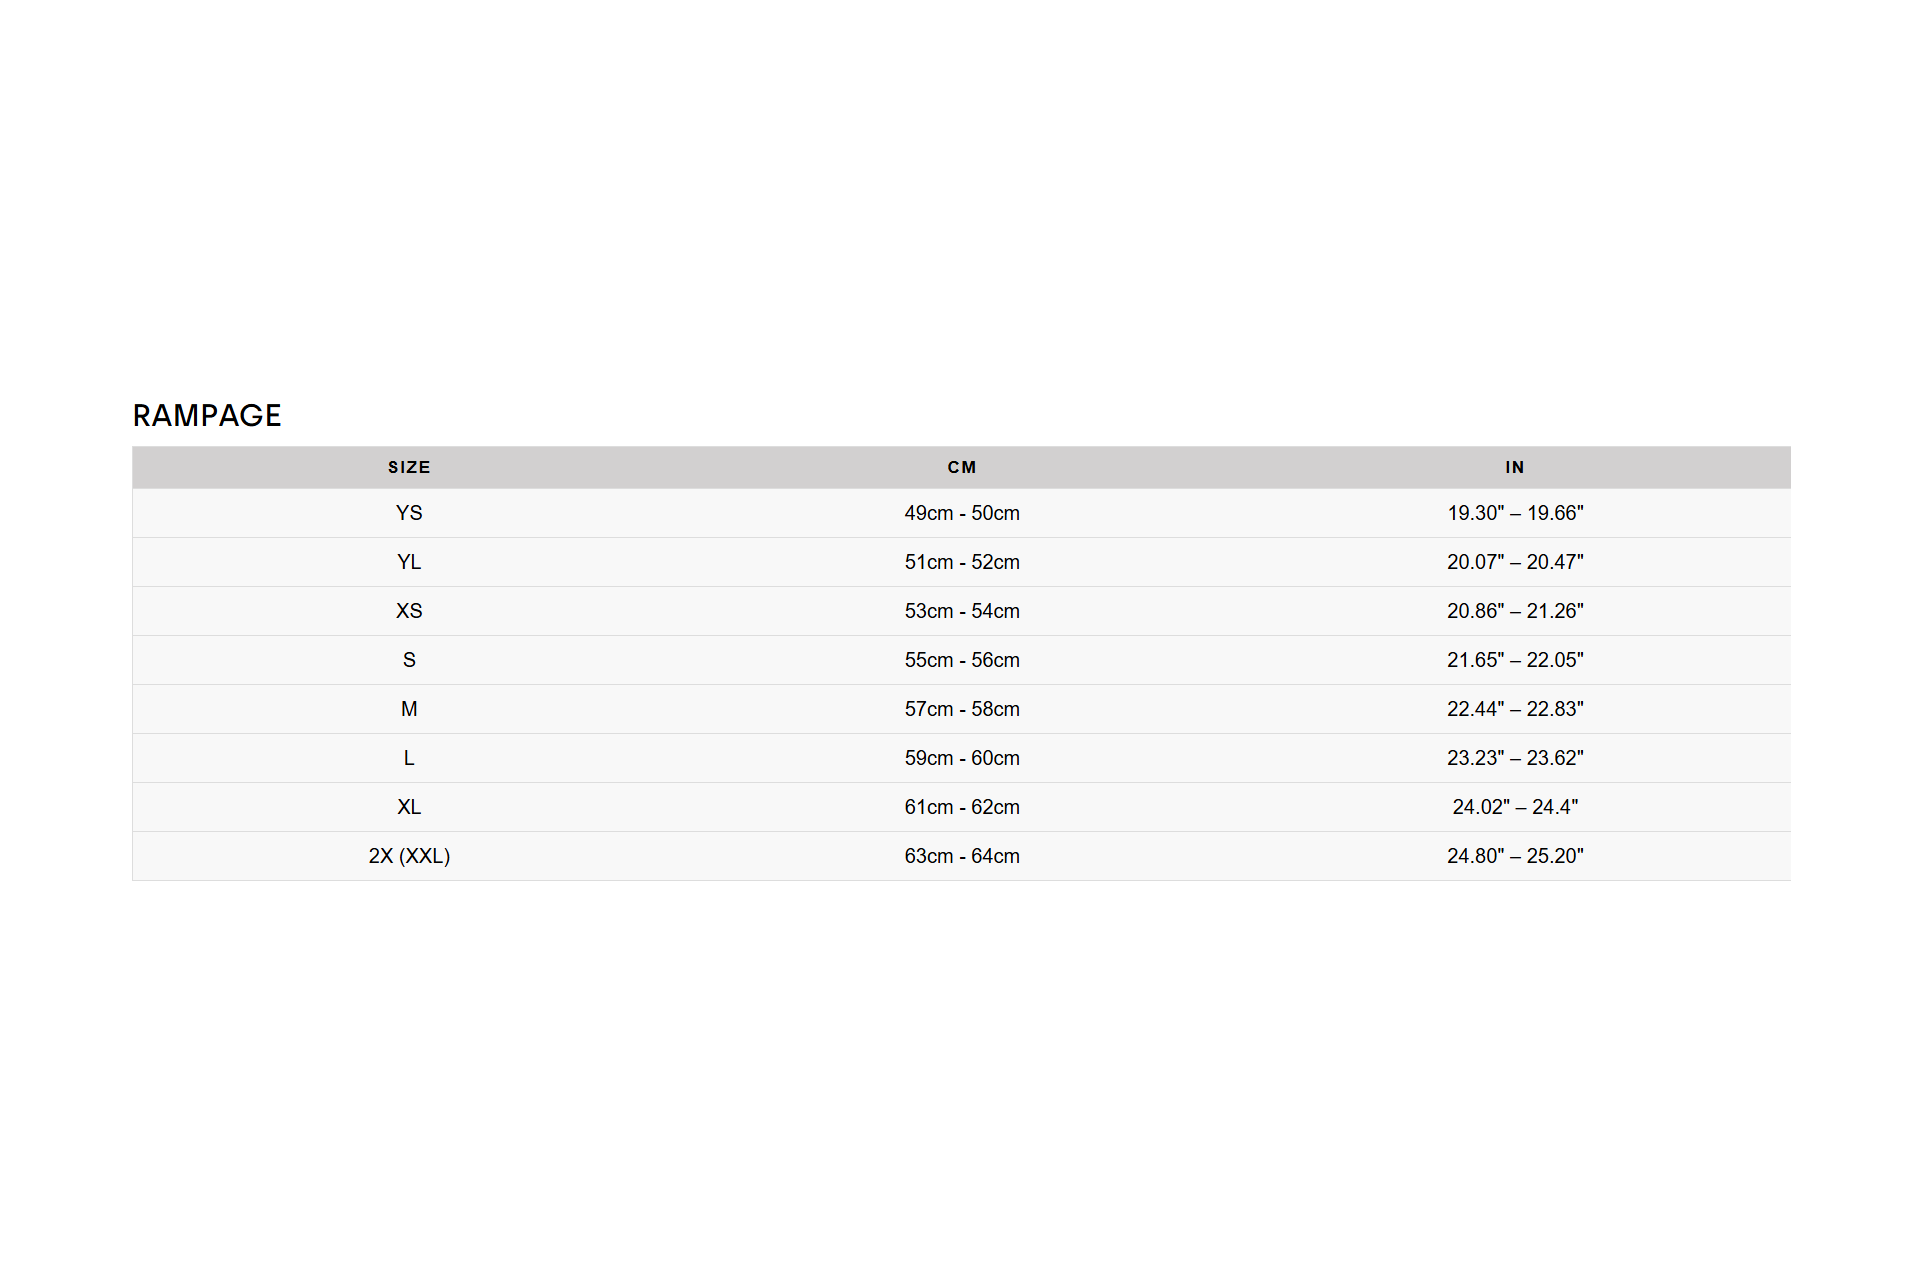Click the 63cm - 64cm measurement
Viewport: 1920px width, 1280px height.
click(962, 856)
